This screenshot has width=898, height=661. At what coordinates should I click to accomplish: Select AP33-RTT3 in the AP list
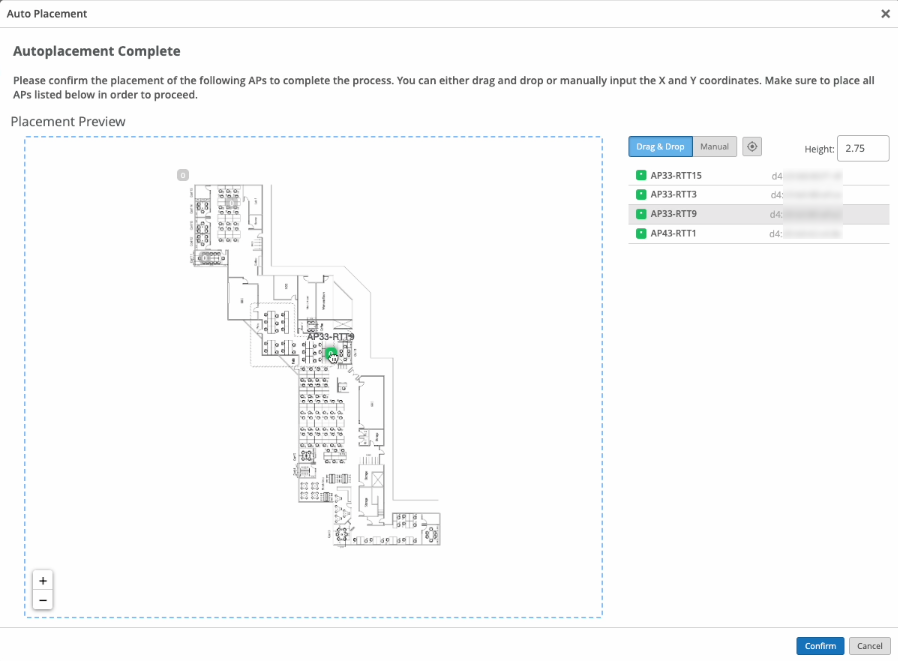pyautogui.click(x=758, y=194)
